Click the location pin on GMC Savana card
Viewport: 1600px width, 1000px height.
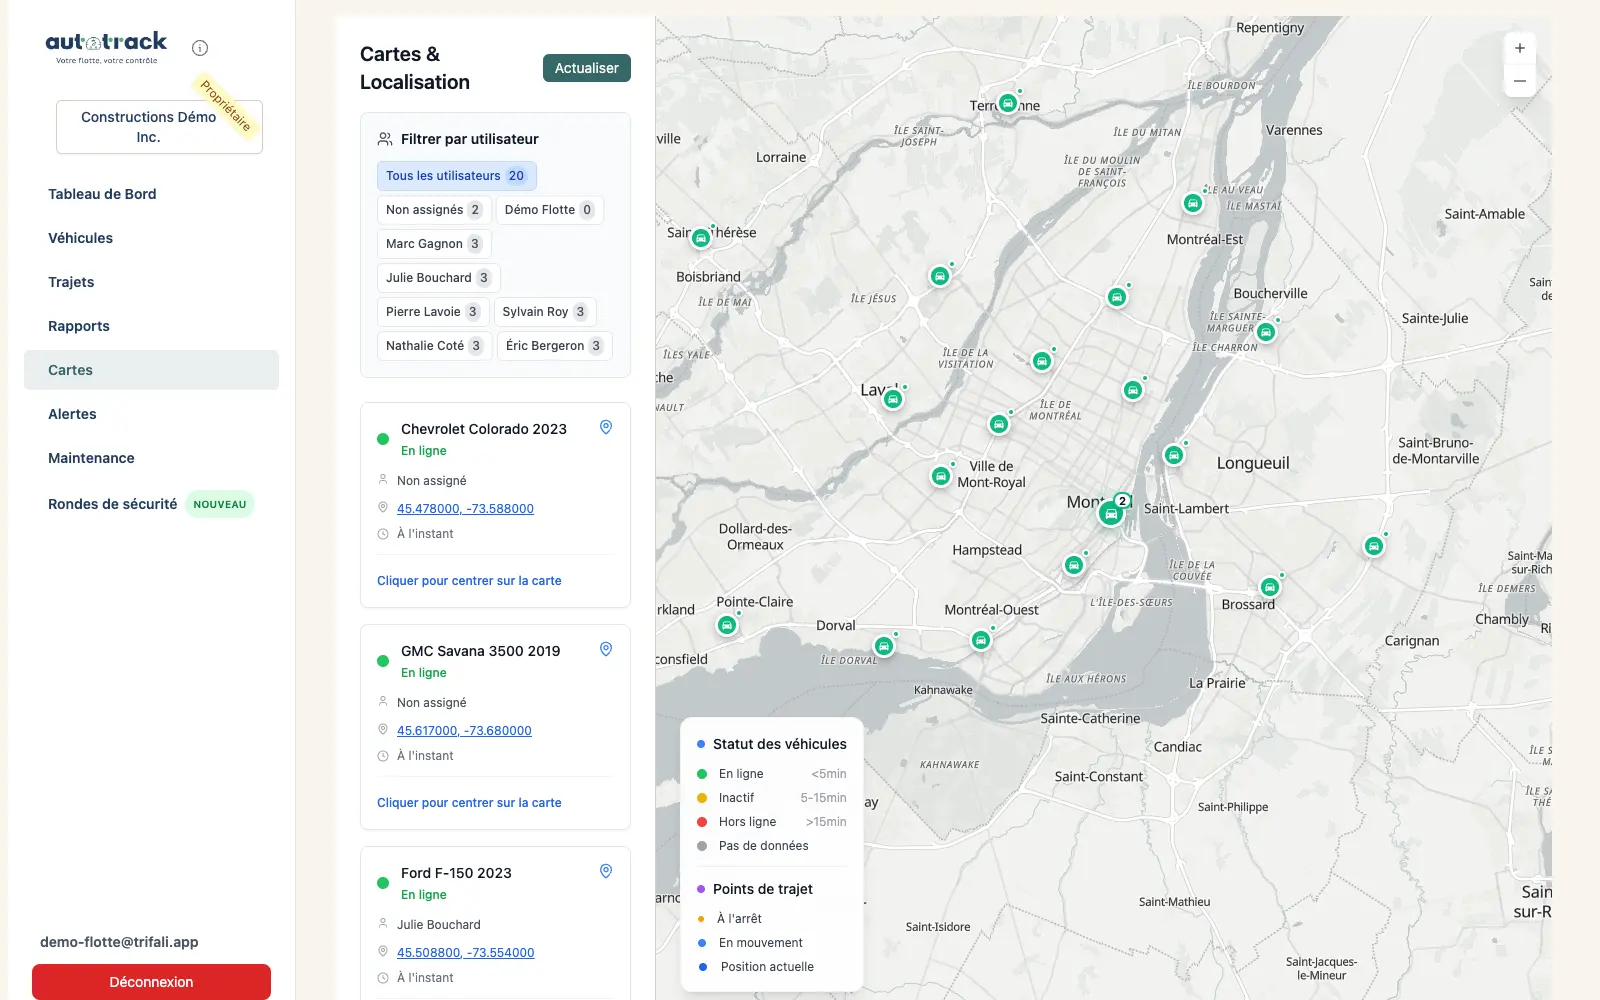606,649
